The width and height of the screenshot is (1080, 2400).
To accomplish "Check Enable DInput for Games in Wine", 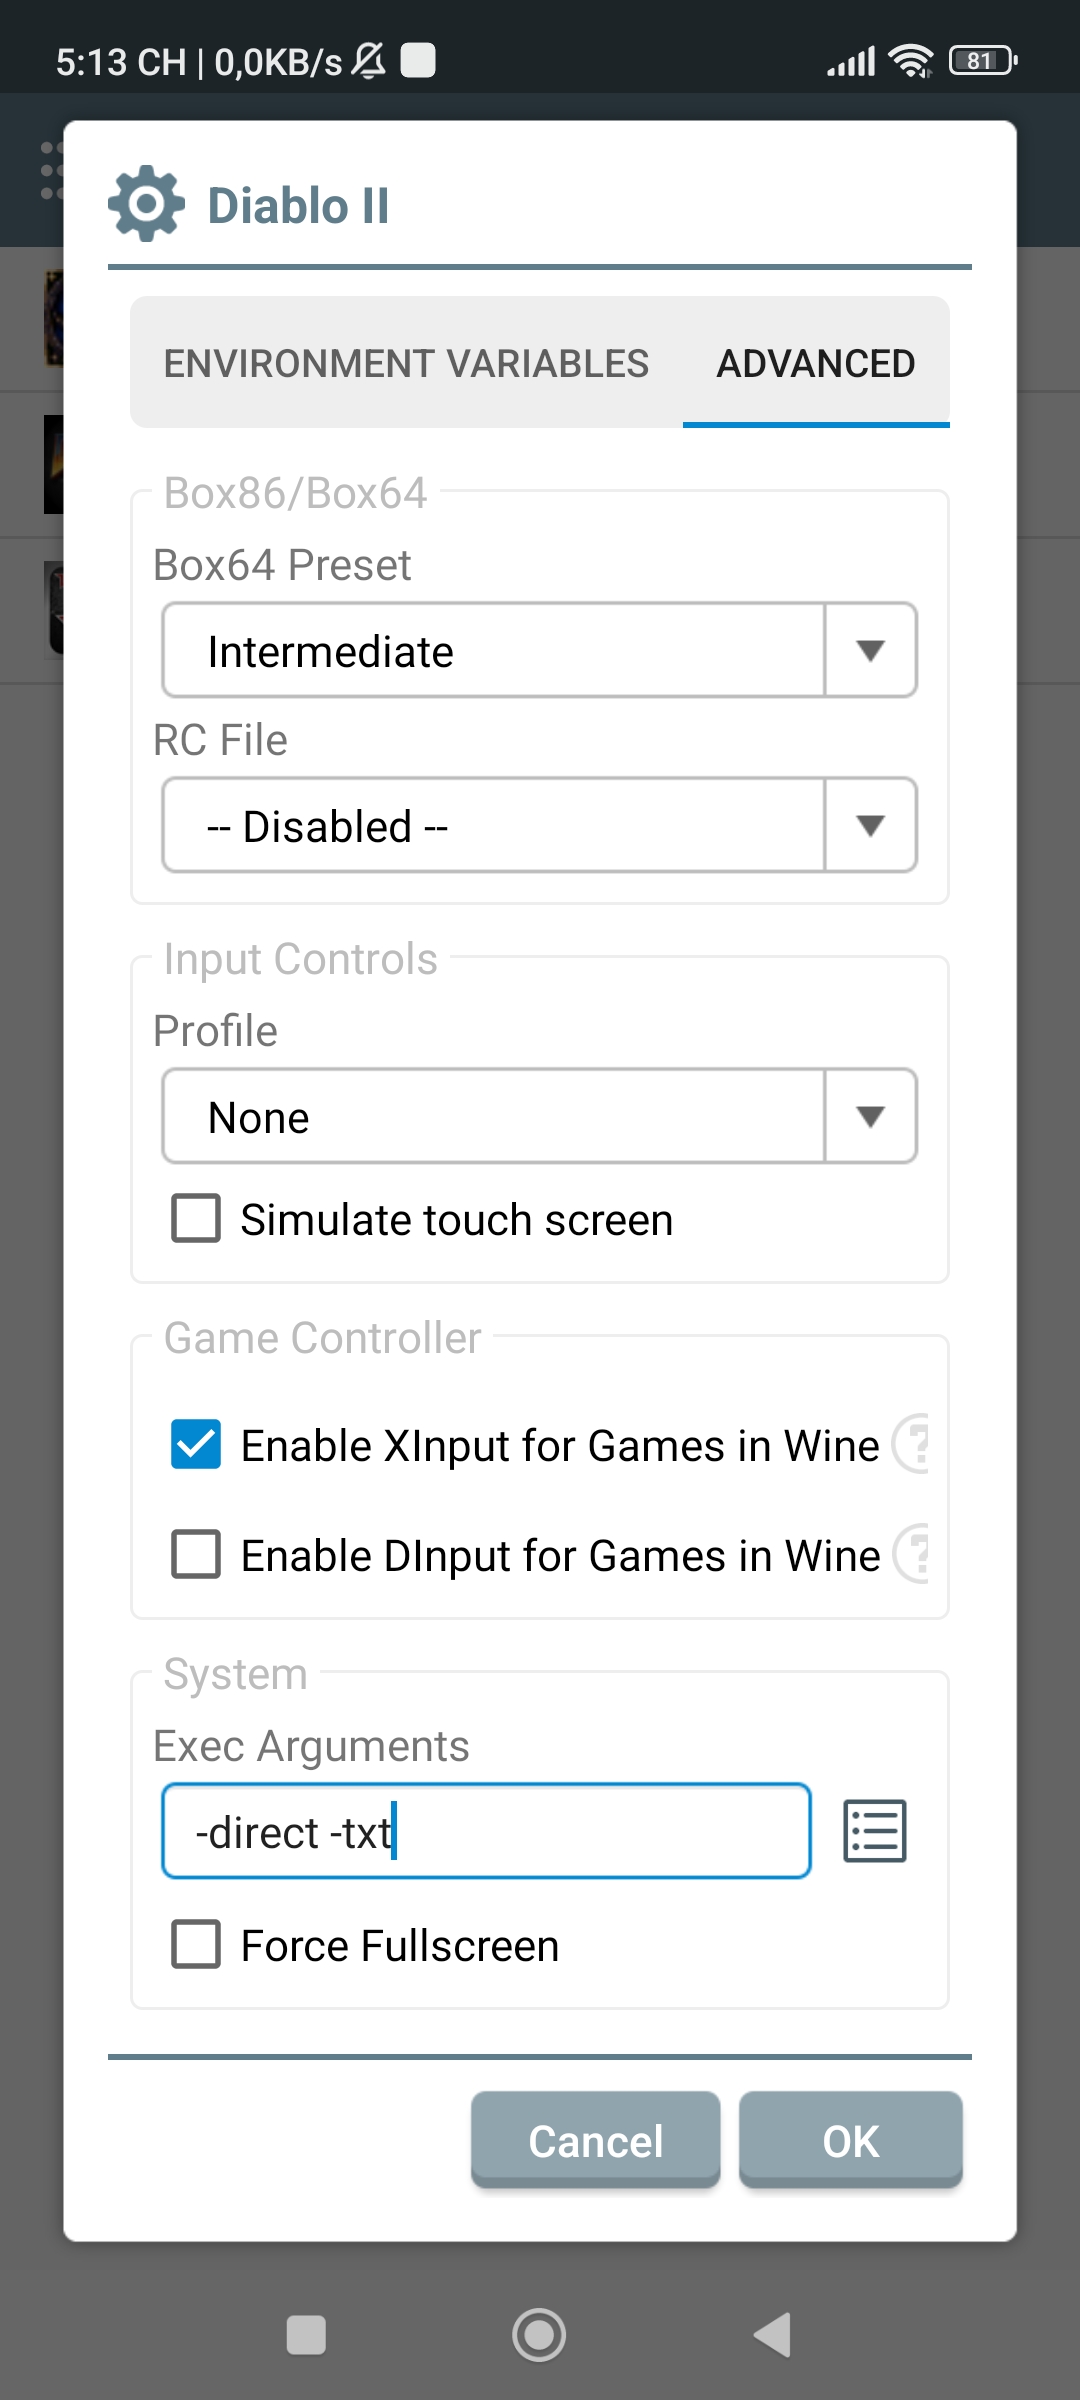I will pos(196,1555).
